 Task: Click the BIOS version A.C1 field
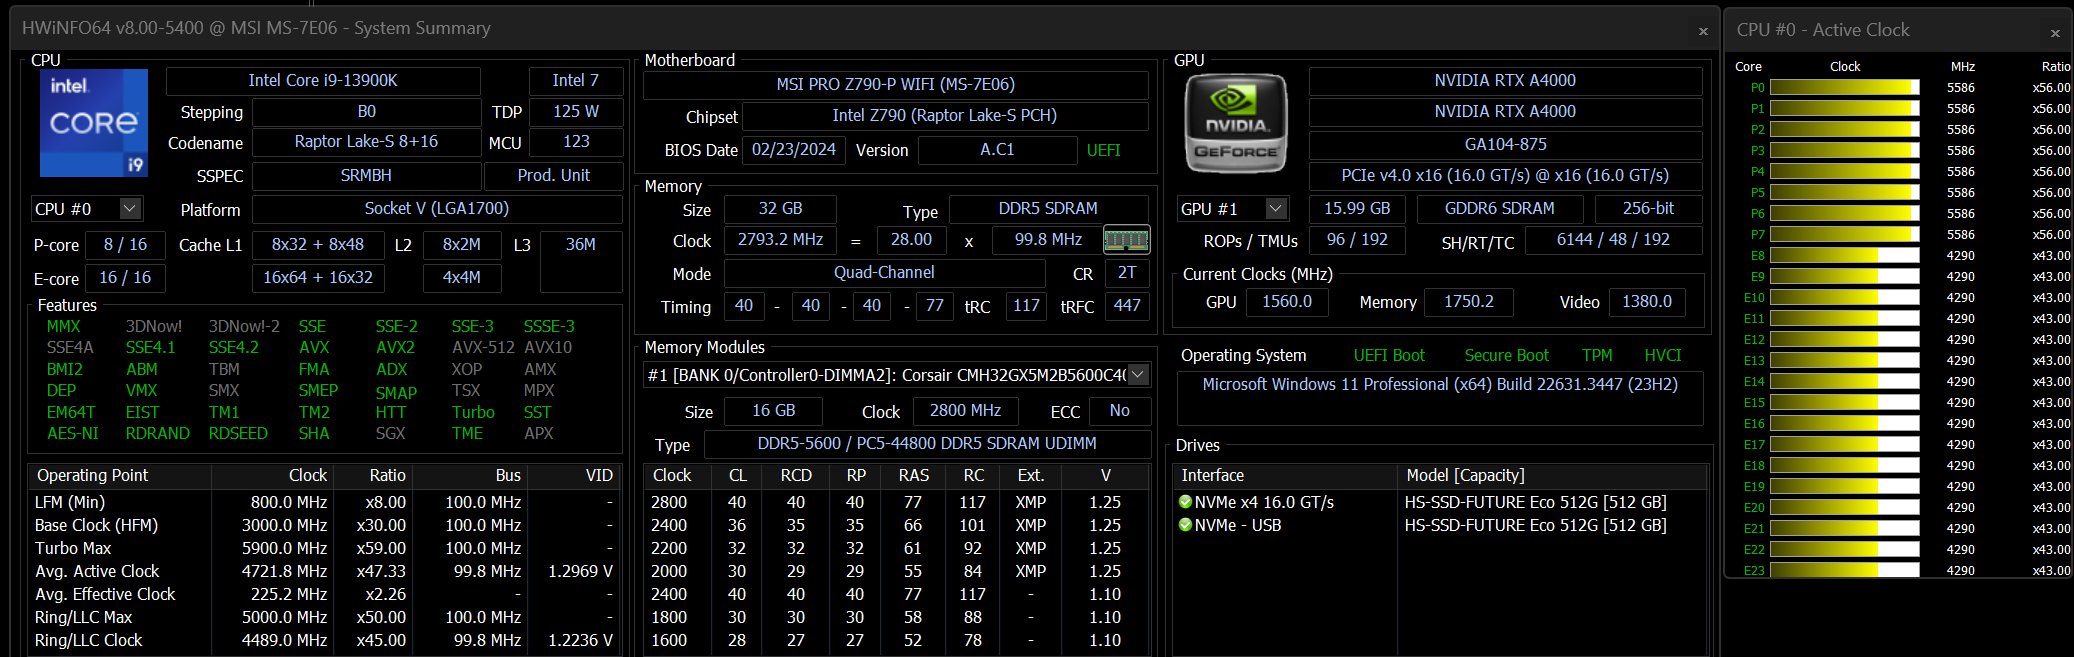tap(997, 150)
